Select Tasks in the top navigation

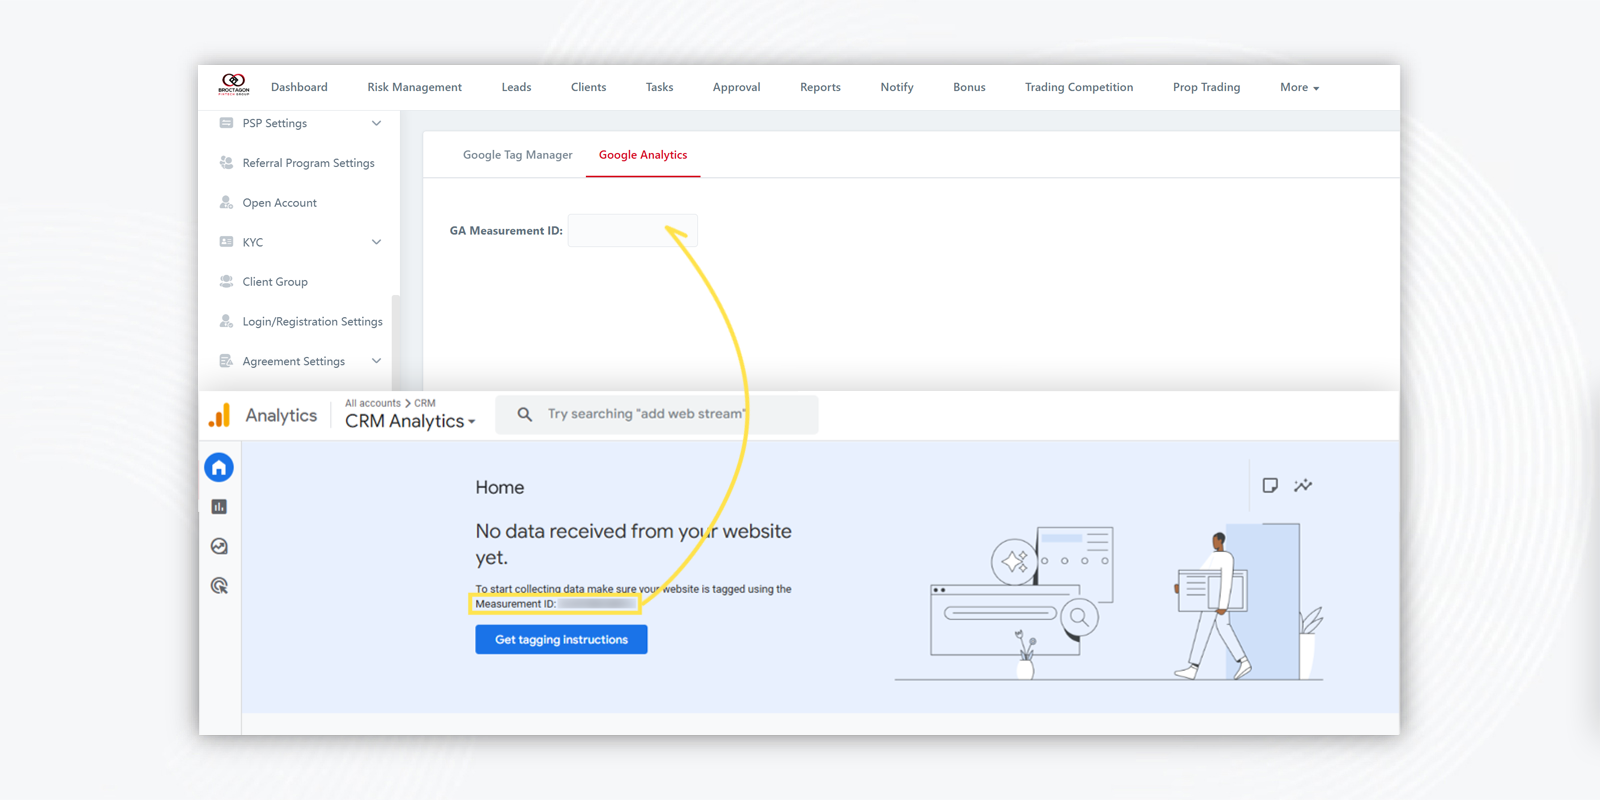(659, 87)
